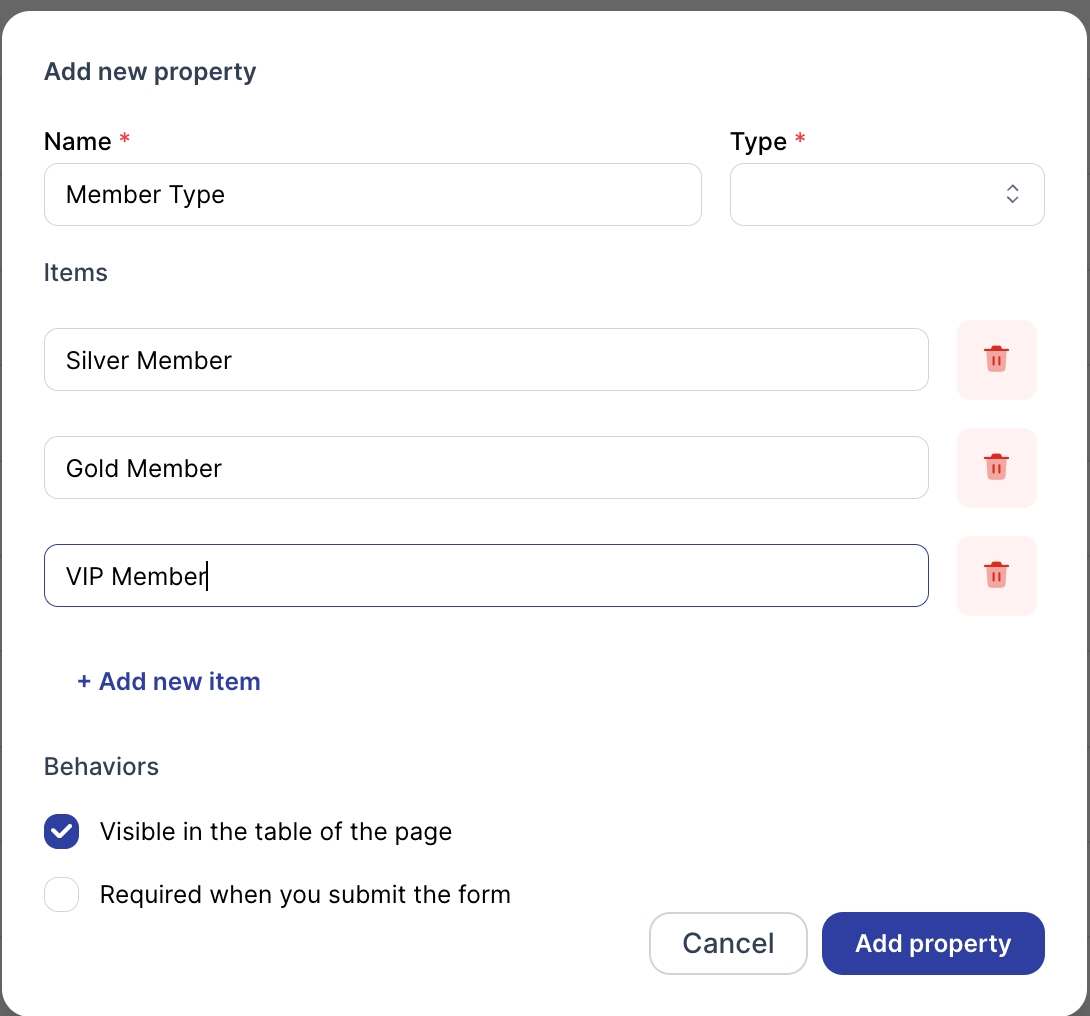
Task: Click trash icon beside VIP Member
Action: 996,576
